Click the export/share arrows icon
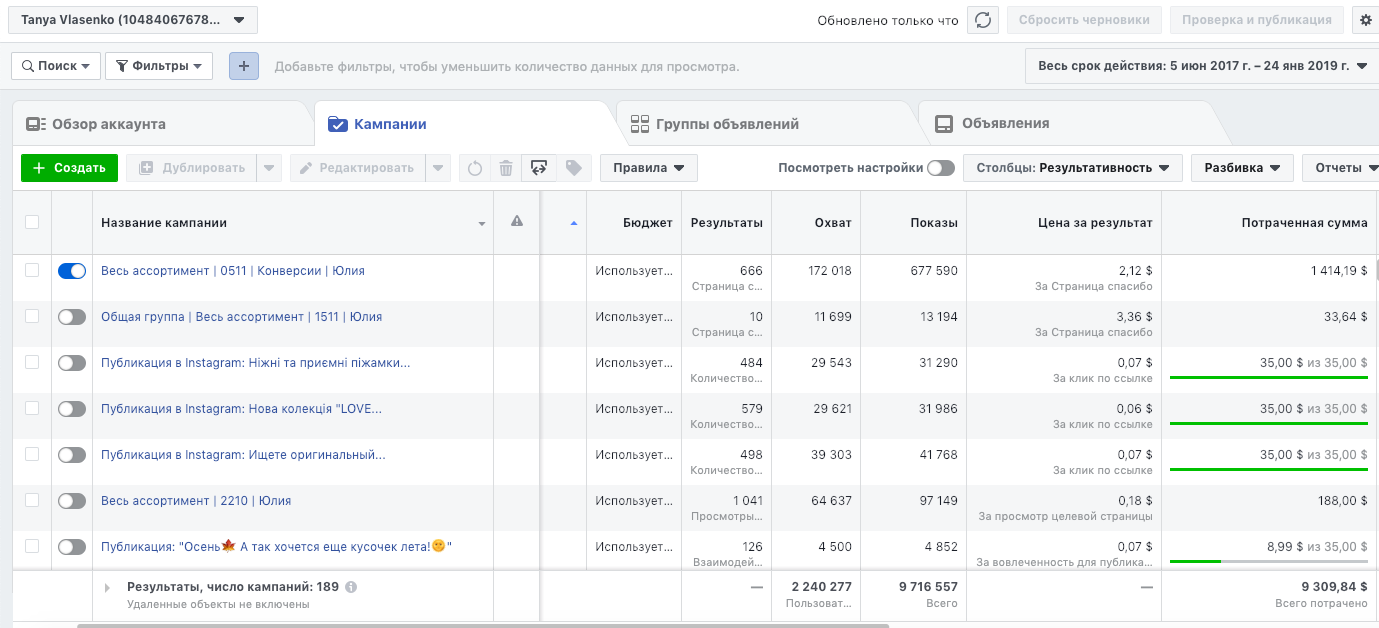1379x628 pixels. coord(539,168)
